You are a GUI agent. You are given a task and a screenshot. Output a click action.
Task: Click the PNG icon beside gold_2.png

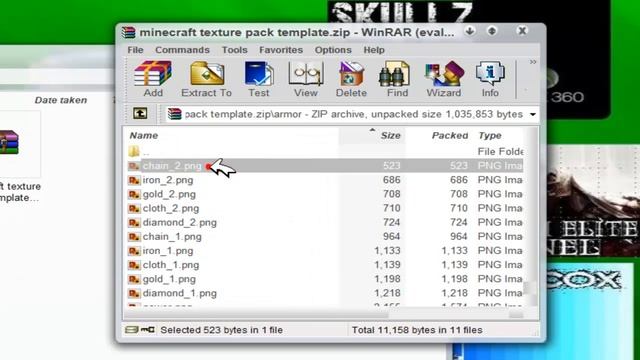pos(134,194)
